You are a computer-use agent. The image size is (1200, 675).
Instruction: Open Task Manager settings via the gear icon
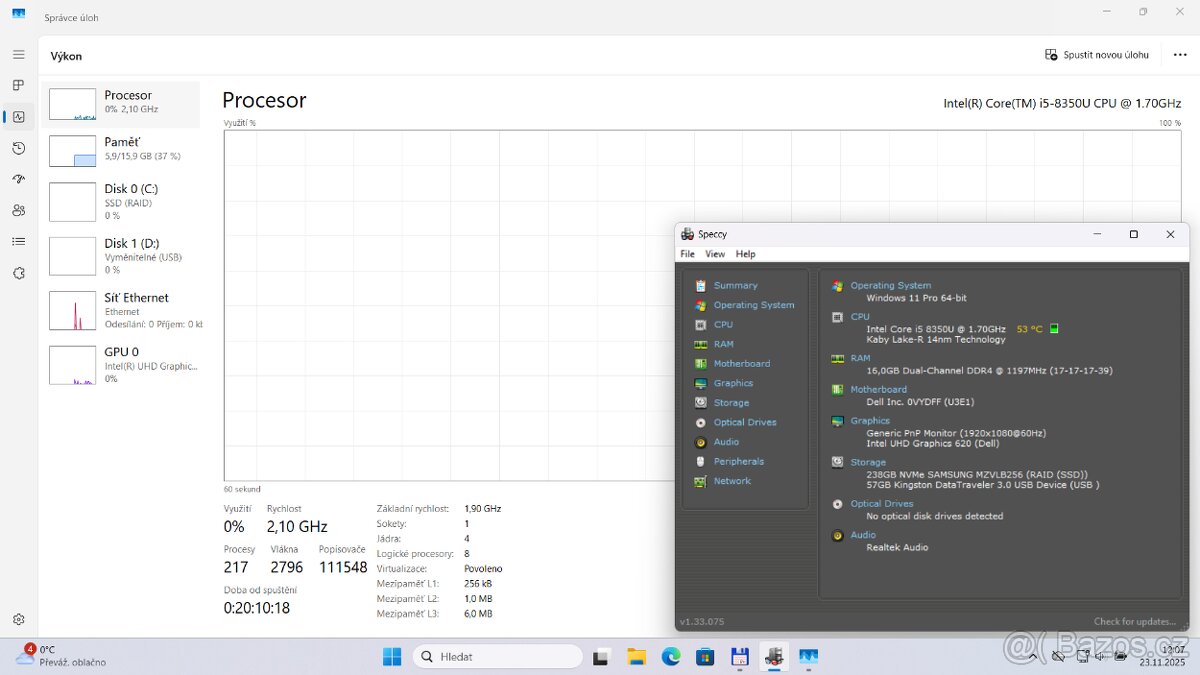(x=18, y=619)
